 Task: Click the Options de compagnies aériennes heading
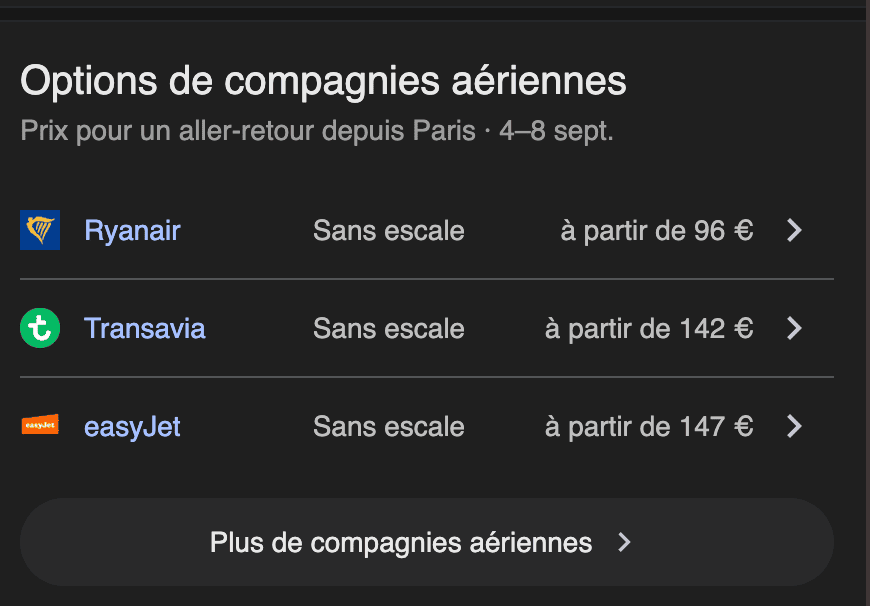coord(323,82)
